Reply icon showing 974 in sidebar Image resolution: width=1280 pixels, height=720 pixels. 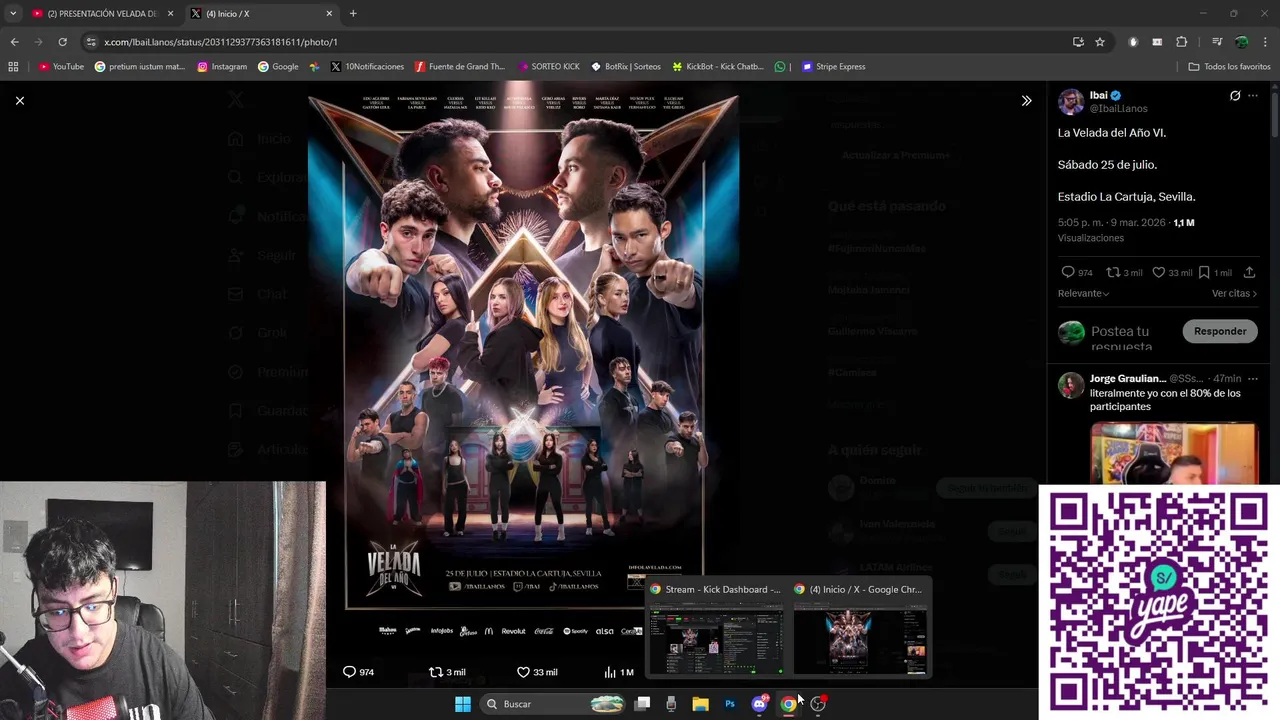pos(1076,272)
